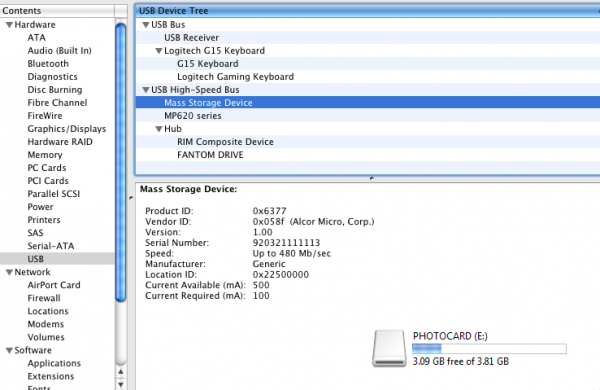This screenshot has width=600, height=390.
Task: Collapse the USB Bus tree node
Action: [x=145, y=25]
